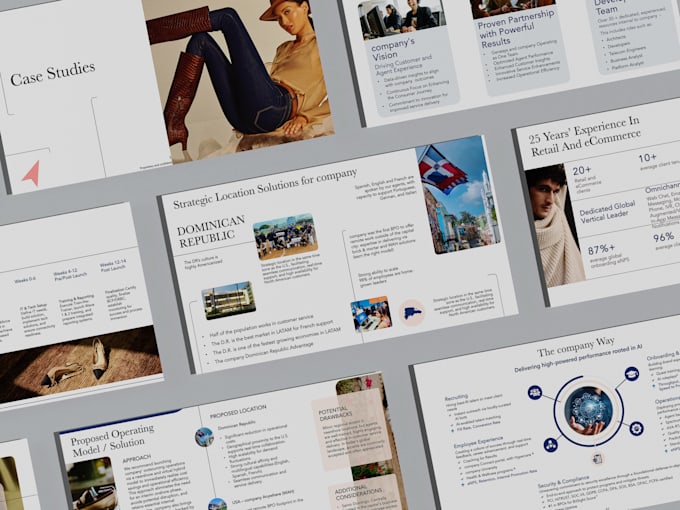Click the network nodes icon below the globe circle
This screenshot has width=680, height=510.
pos(551,445)
